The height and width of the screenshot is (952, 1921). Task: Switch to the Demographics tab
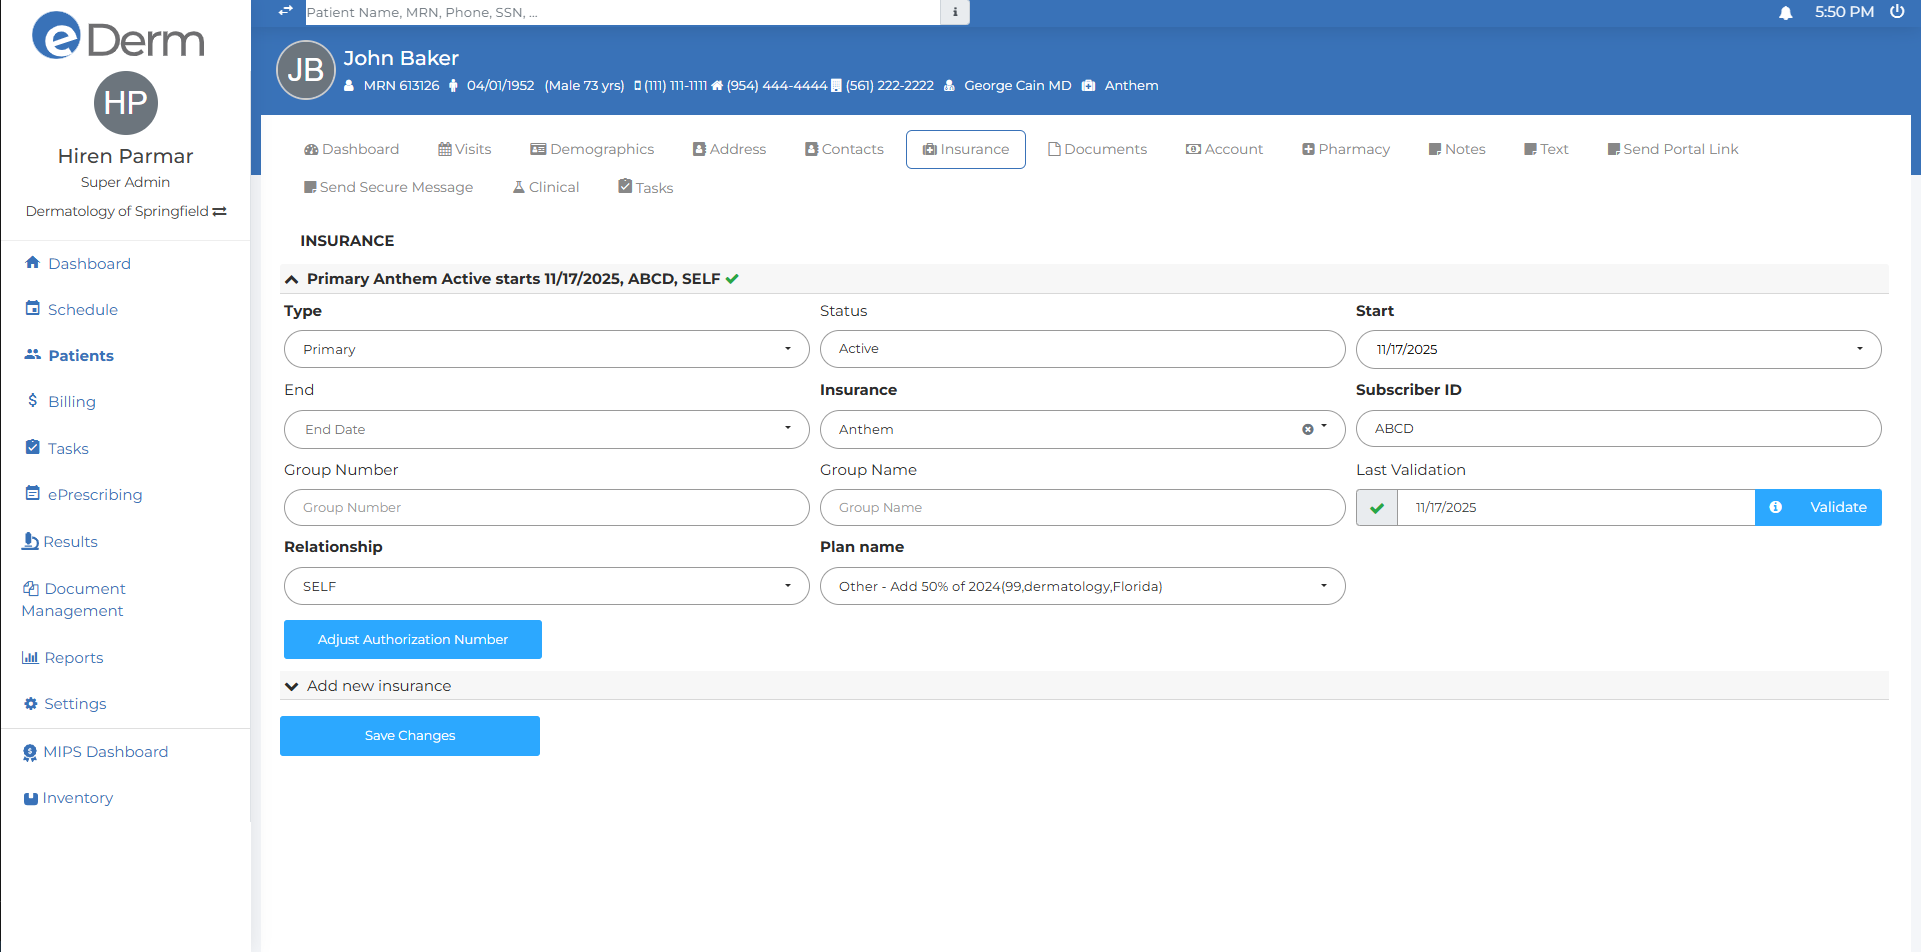click(592, 149)
